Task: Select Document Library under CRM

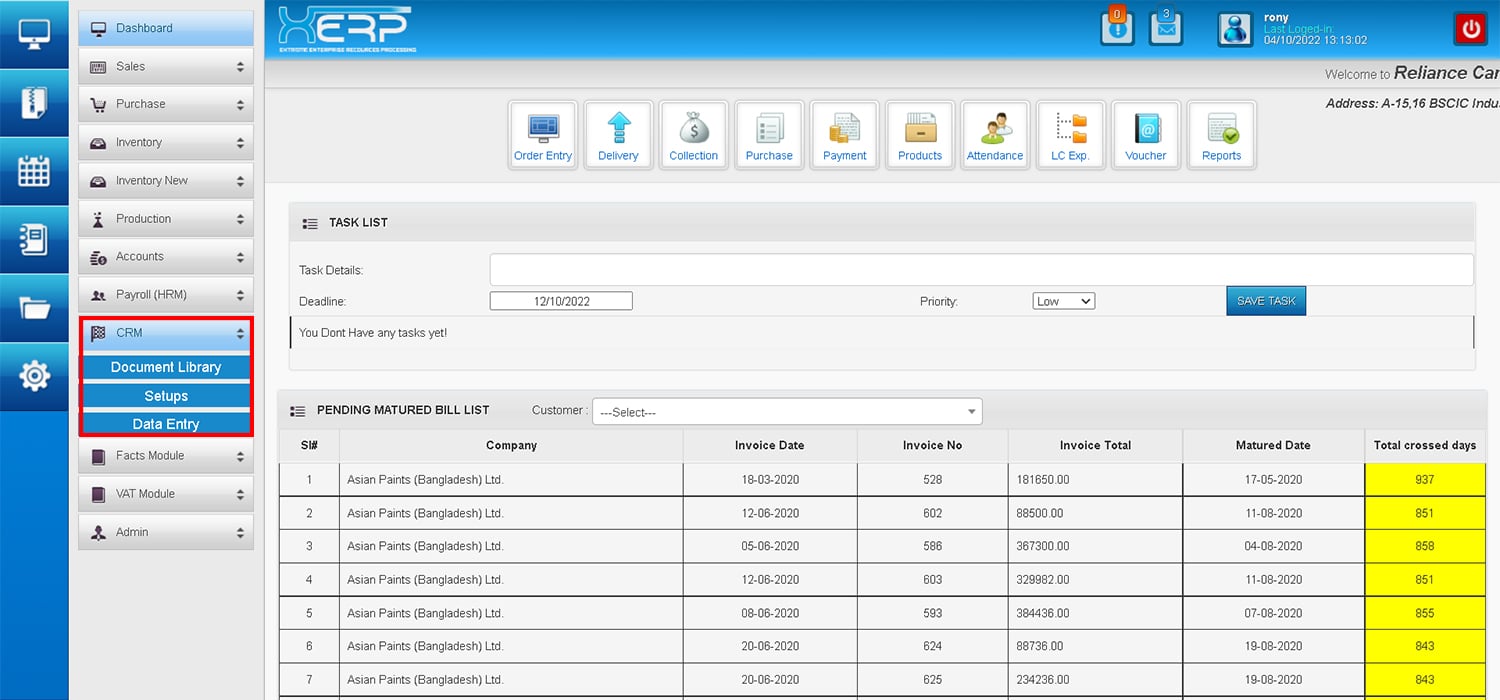Action: point(166,367)
